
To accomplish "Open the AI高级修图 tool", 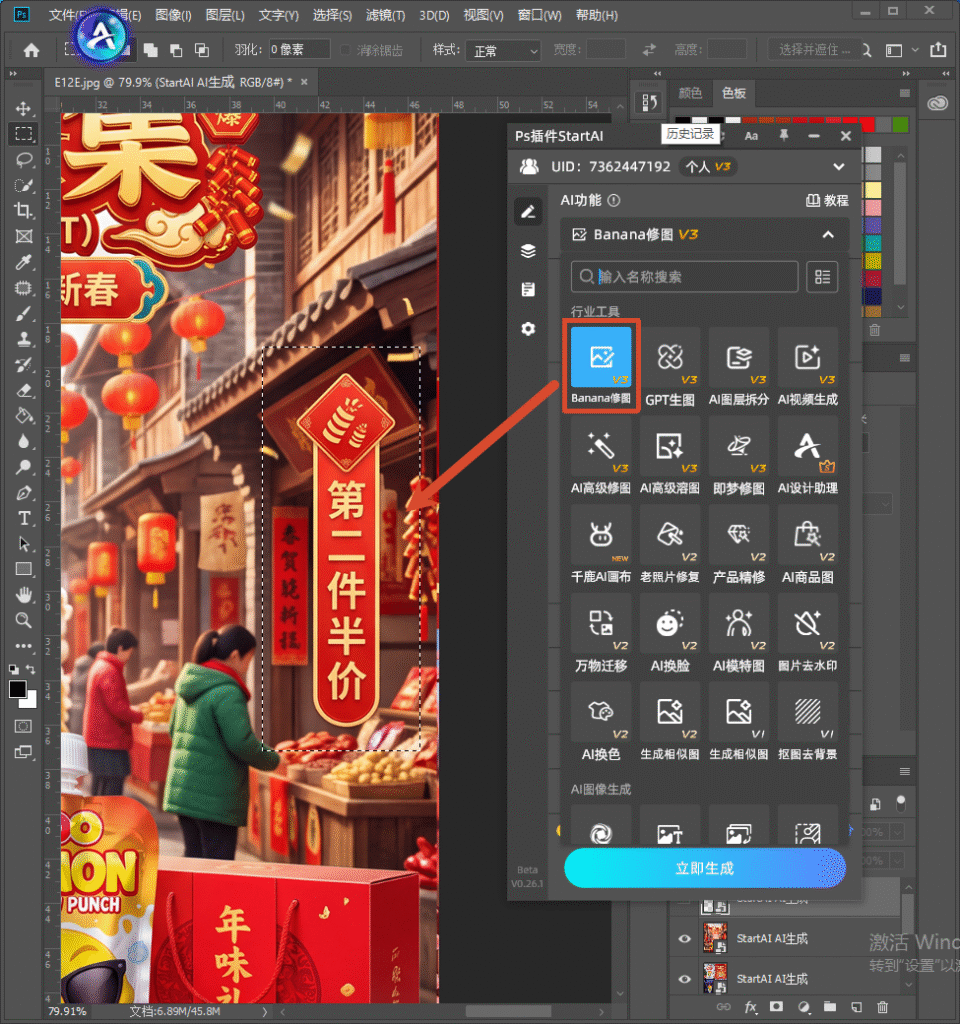I will (601, 456).
